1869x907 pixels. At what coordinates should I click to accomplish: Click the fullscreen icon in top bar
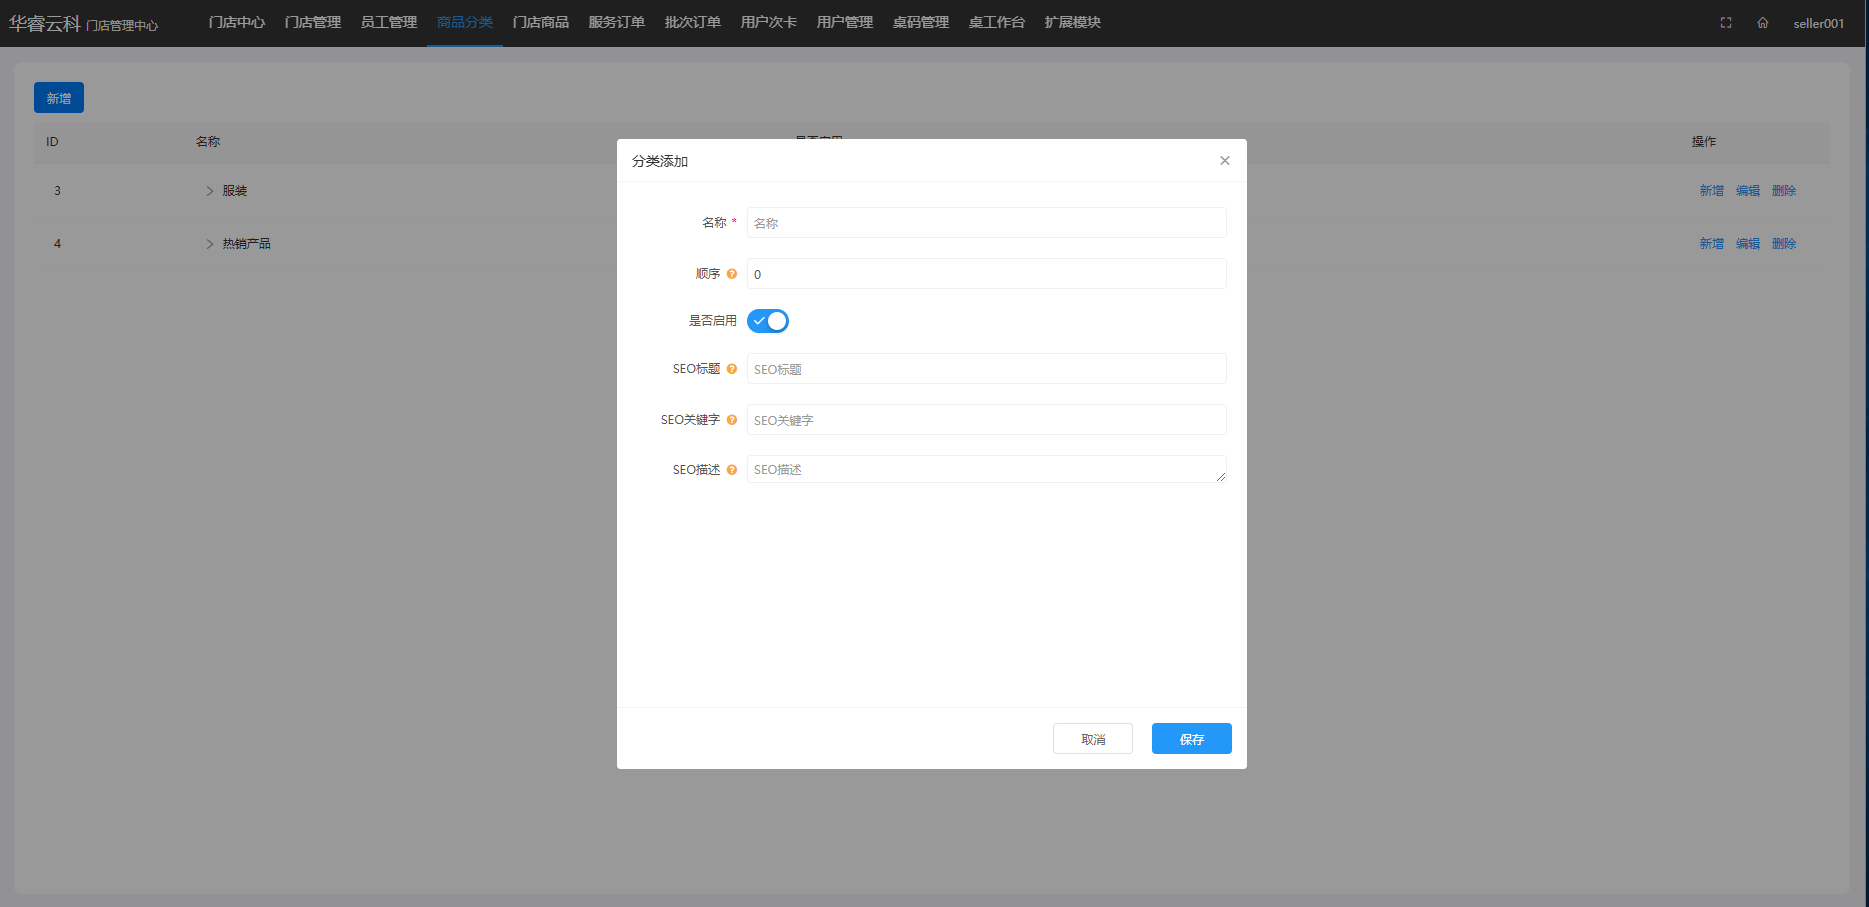pos(1726,23)
